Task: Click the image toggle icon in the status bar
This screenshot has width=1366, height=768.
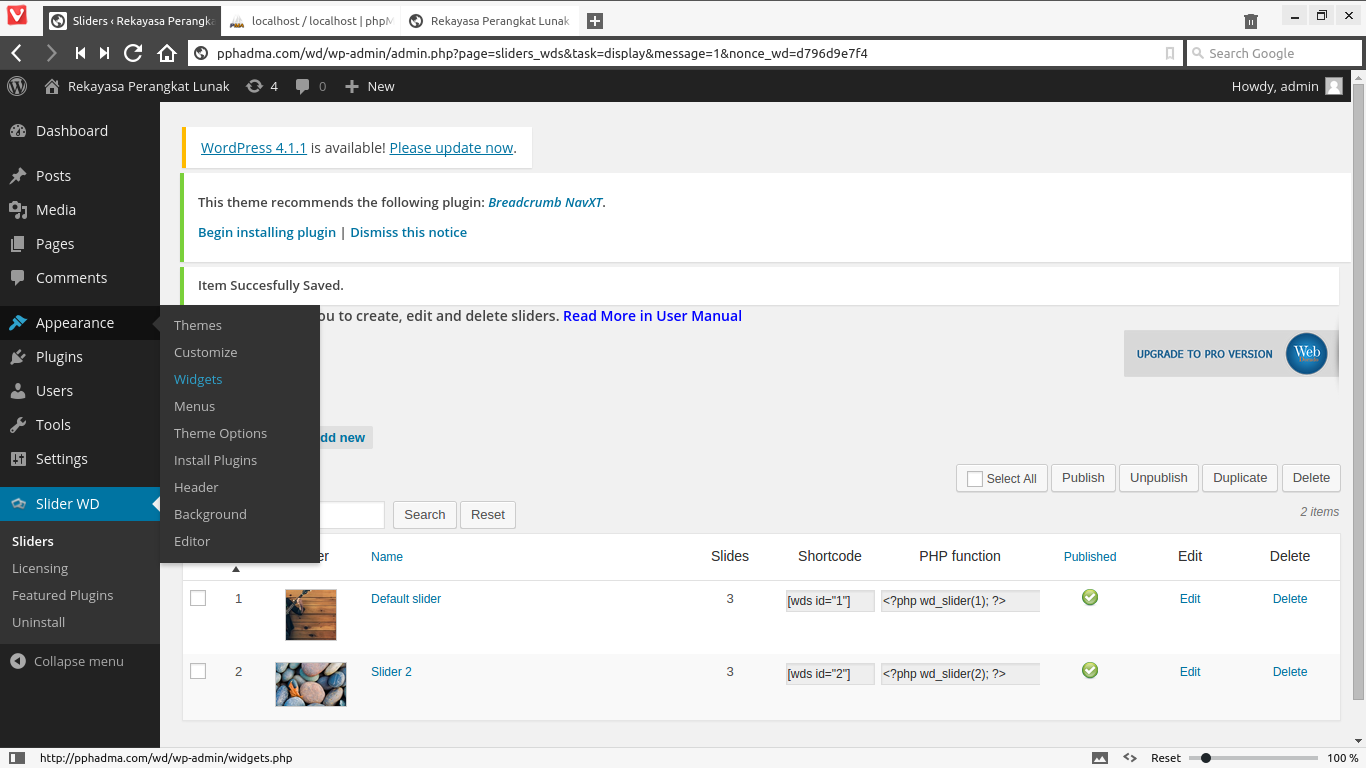Action: (x=1100, y=758)
